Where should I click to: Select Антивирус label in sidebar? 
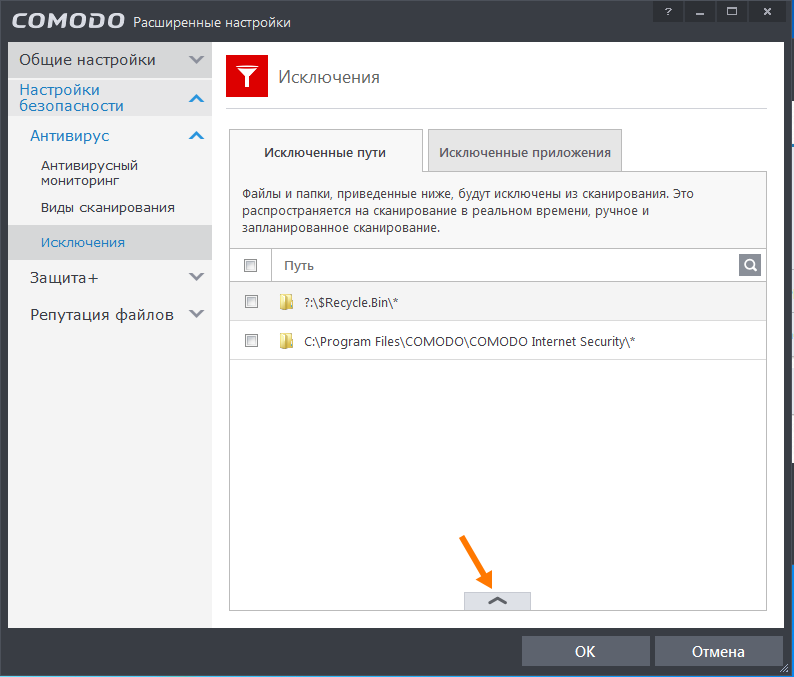pyautogui.click(x=69, y=136)
